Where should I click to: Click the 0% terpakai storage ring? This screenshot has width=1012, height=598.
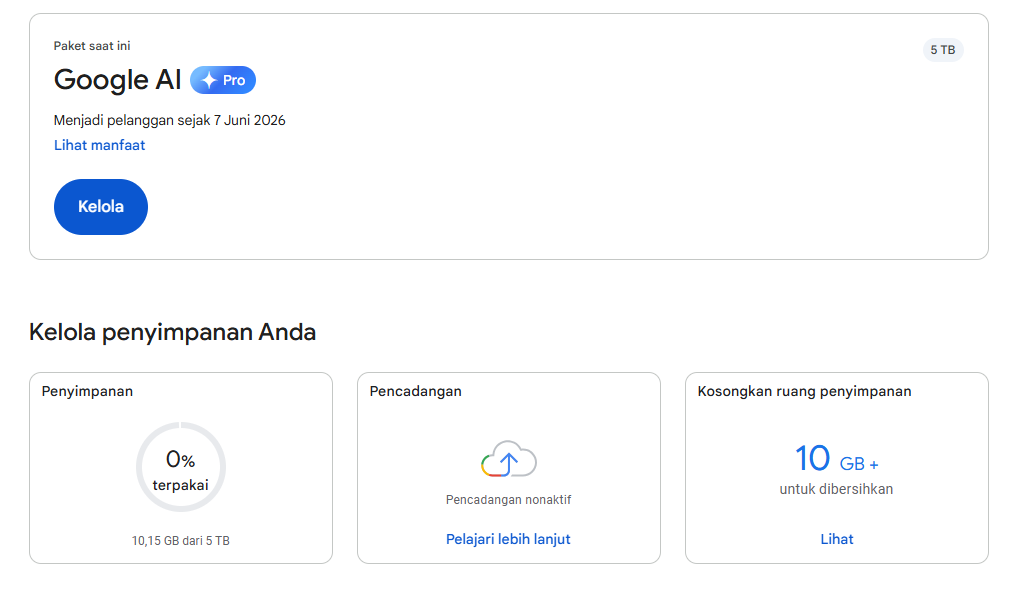click(x=181, y=467)
